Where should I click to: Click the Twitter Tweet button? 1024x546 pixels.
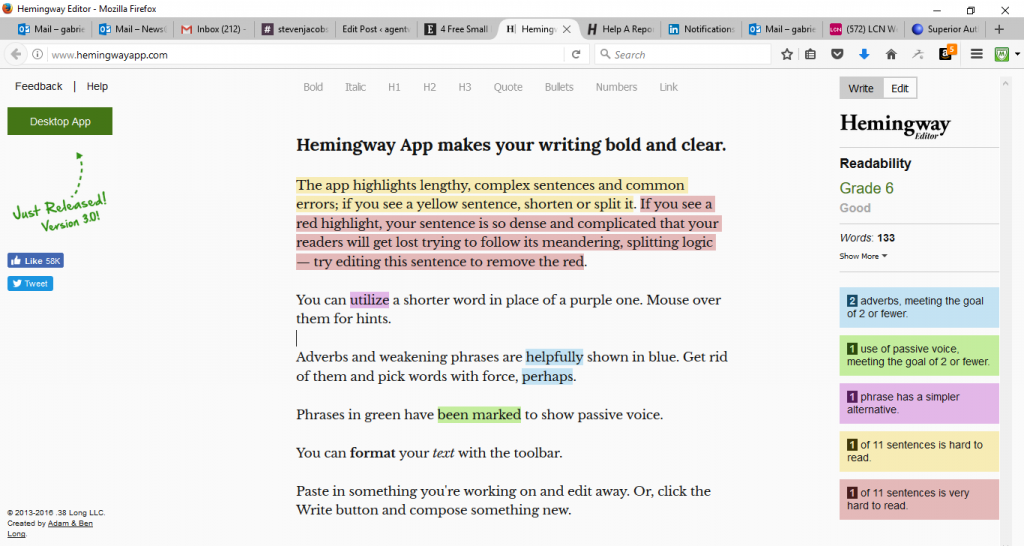tap(30, 283)
